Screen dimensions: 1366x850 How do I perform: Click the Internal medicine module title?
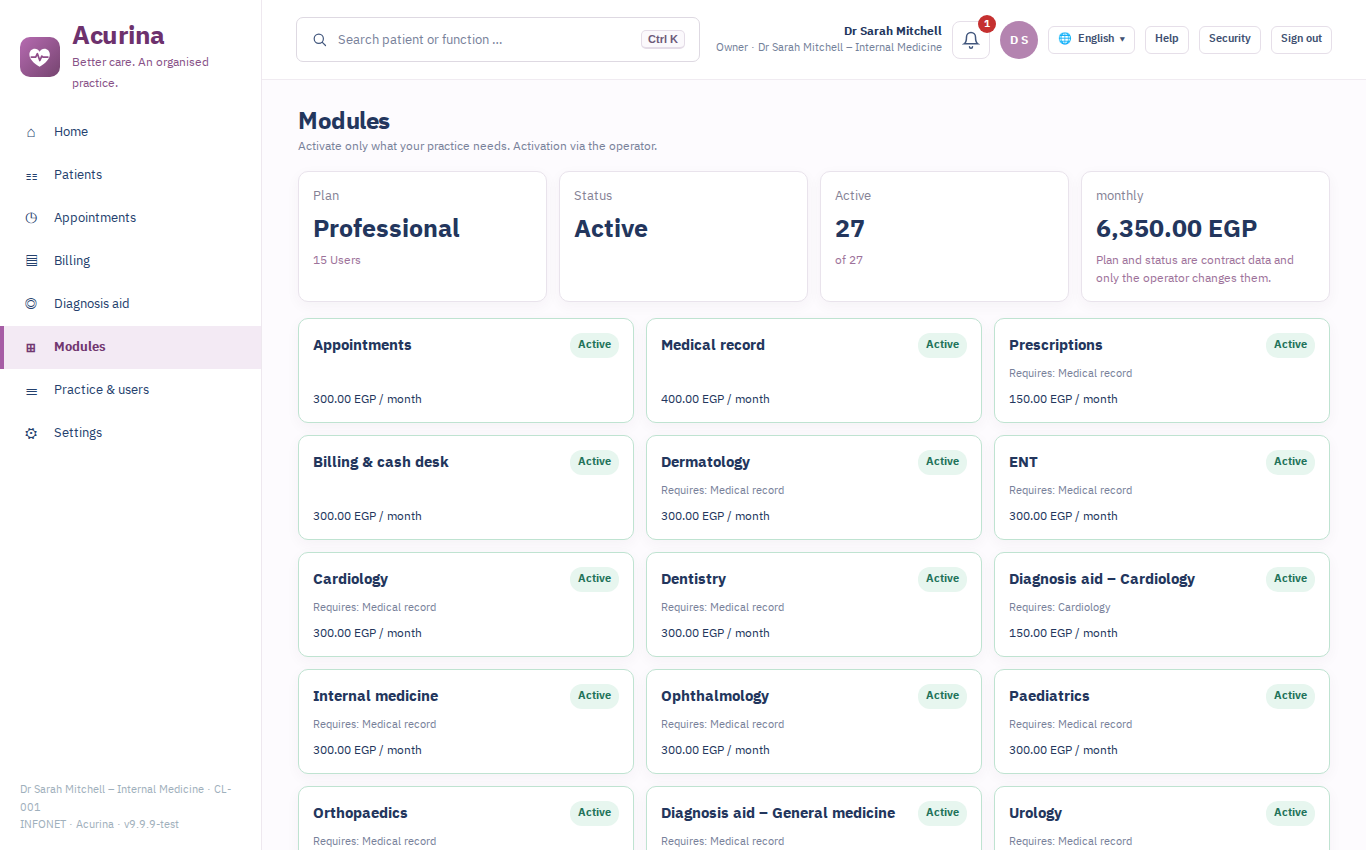pyautogui.click(x=375, y=696)
